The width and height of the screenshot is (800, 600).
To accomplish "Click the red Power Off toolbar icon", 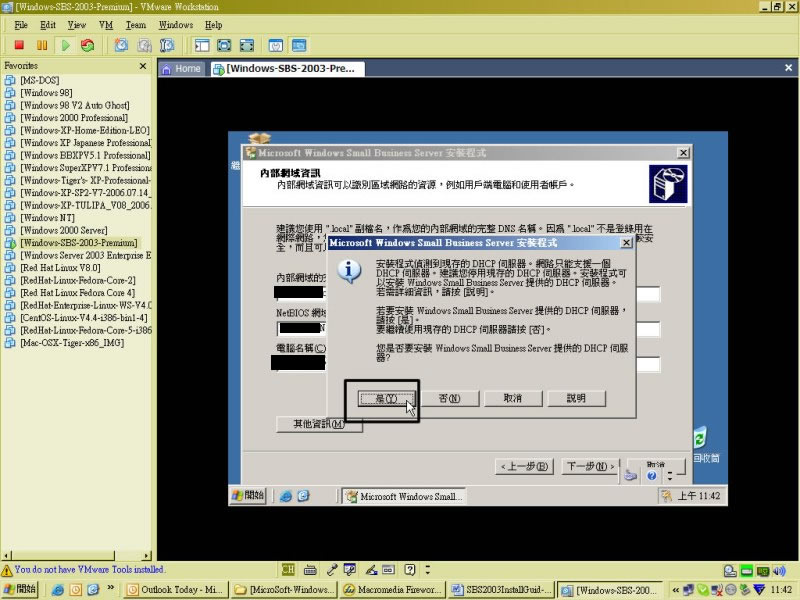I will [19, 45].
